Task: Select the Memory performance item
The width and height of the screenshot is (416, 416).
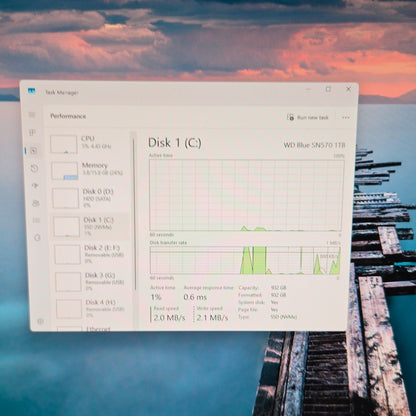Action: [x=90, y=170]
